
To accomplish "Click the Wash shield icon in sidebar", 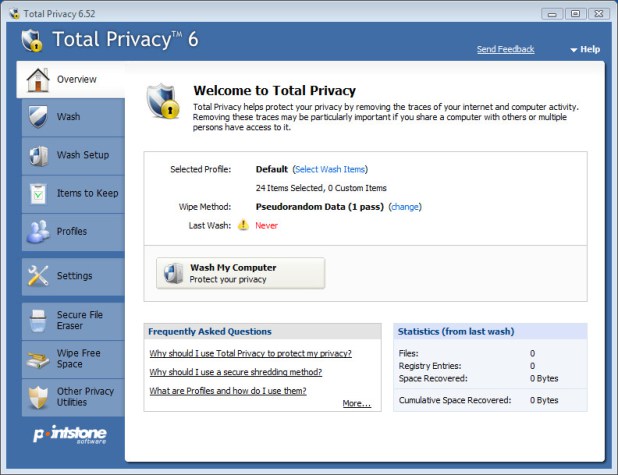I will point(38,117).
